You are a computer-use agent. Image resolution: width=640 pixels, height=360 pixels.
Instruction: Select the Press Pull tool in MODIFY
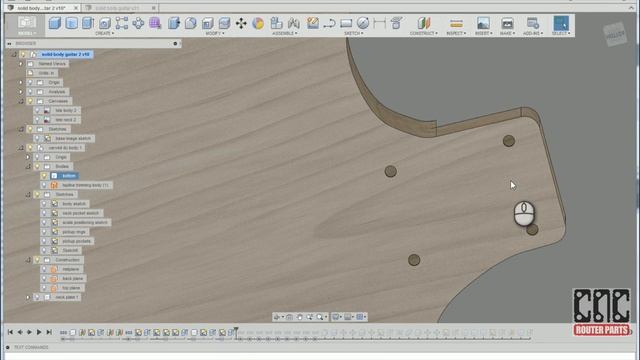coord(174,23)
